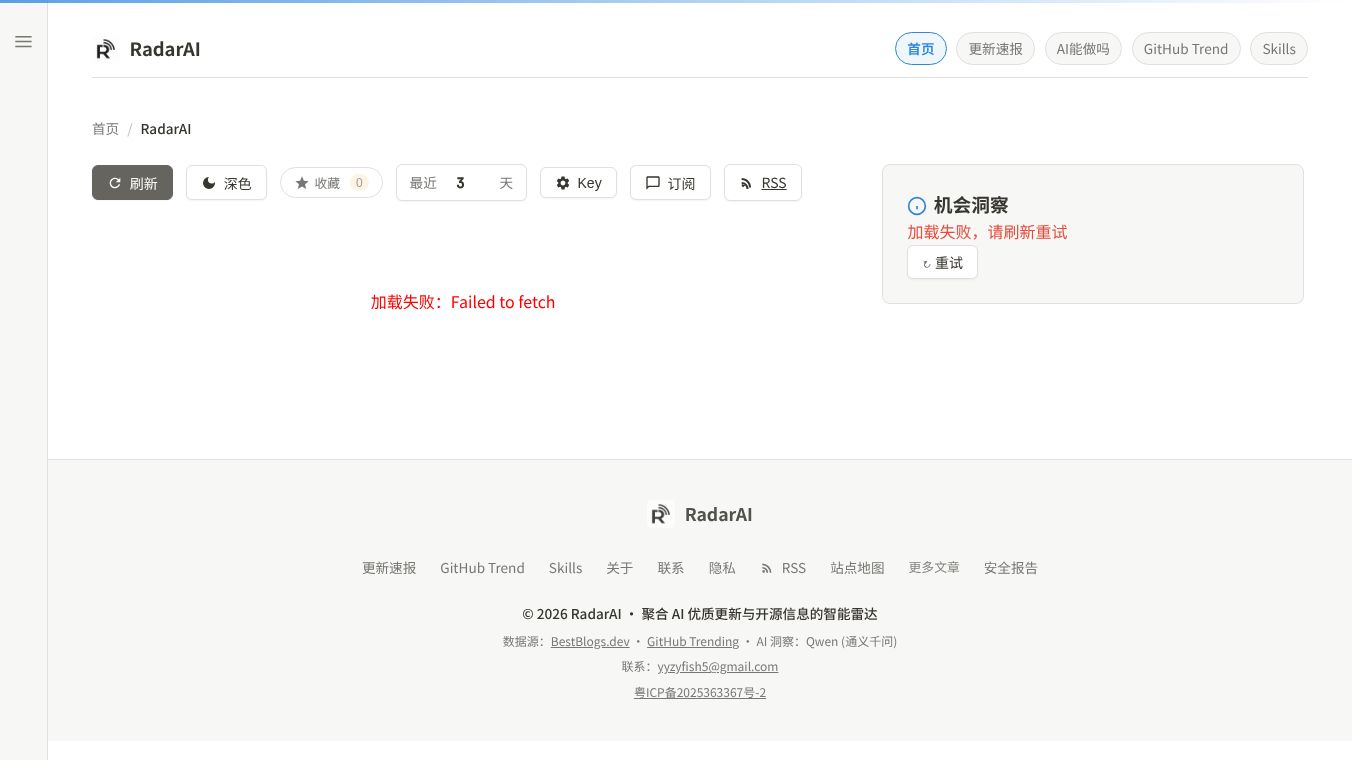Click the copyright line '© 2026 RadarAI'

pos(572,614)
